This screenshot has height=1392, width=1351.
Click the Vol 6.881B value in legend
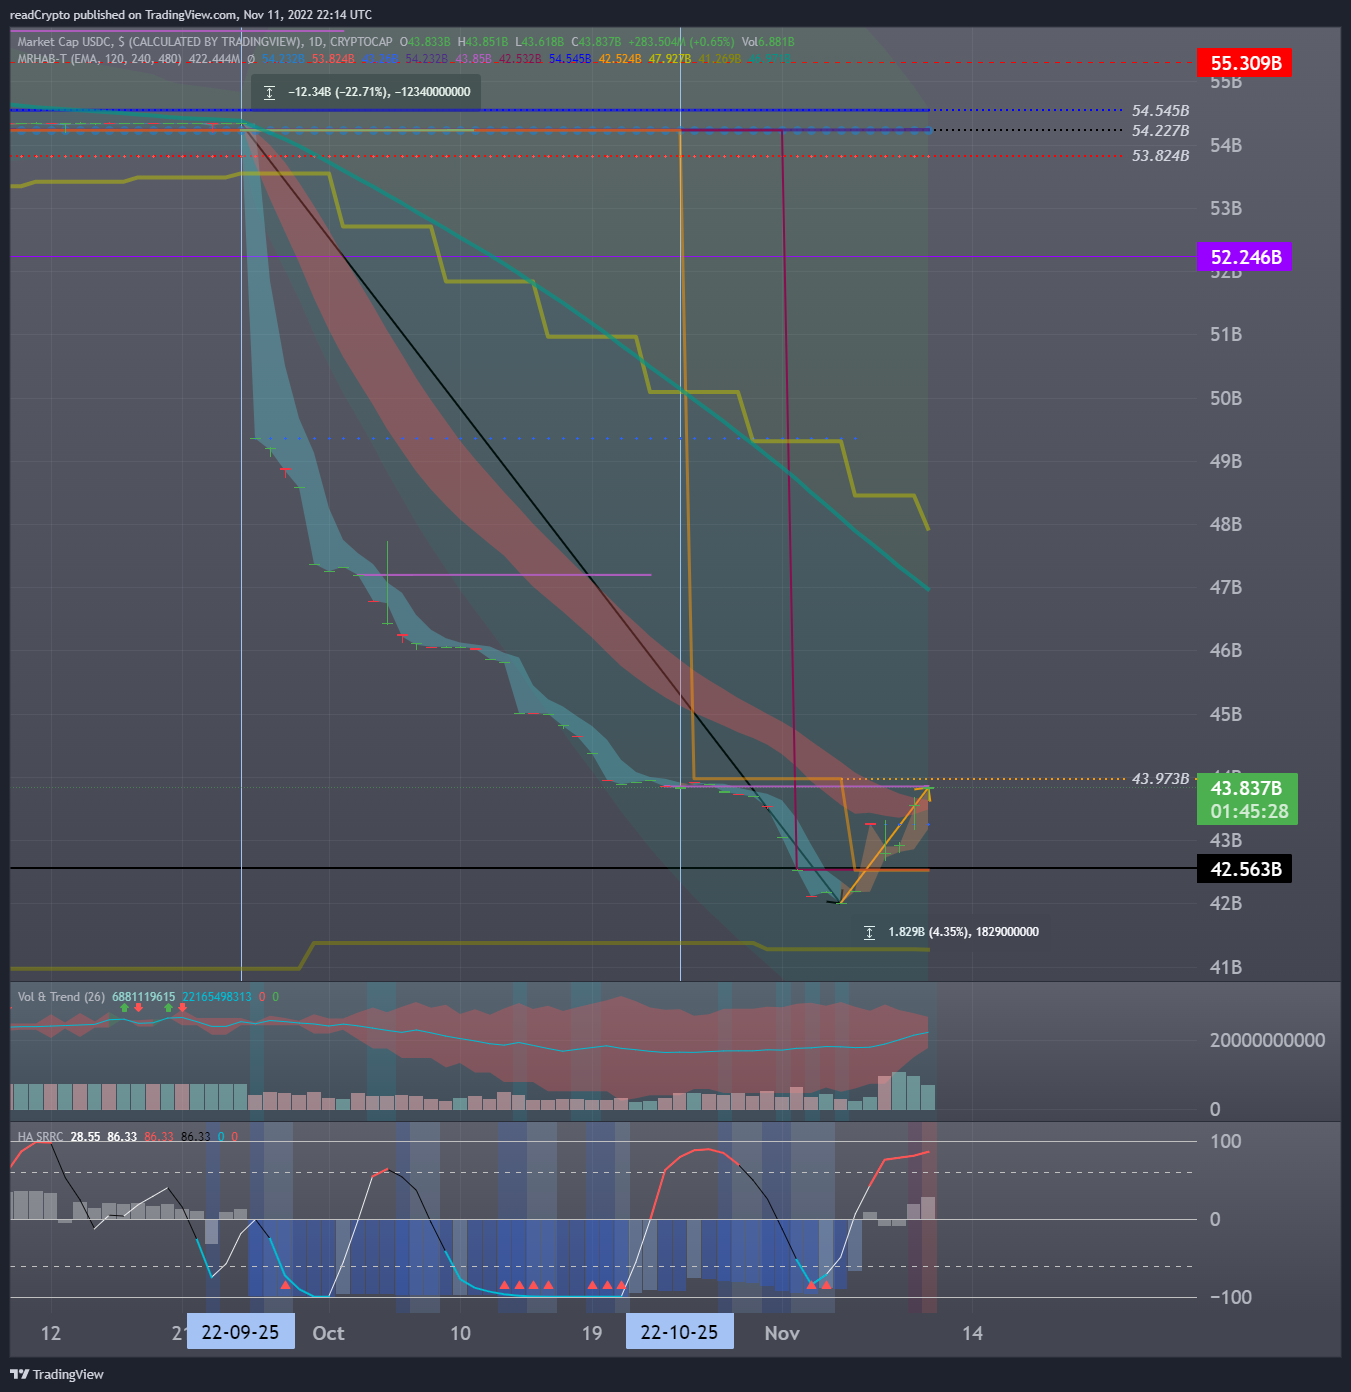point(768,42)
